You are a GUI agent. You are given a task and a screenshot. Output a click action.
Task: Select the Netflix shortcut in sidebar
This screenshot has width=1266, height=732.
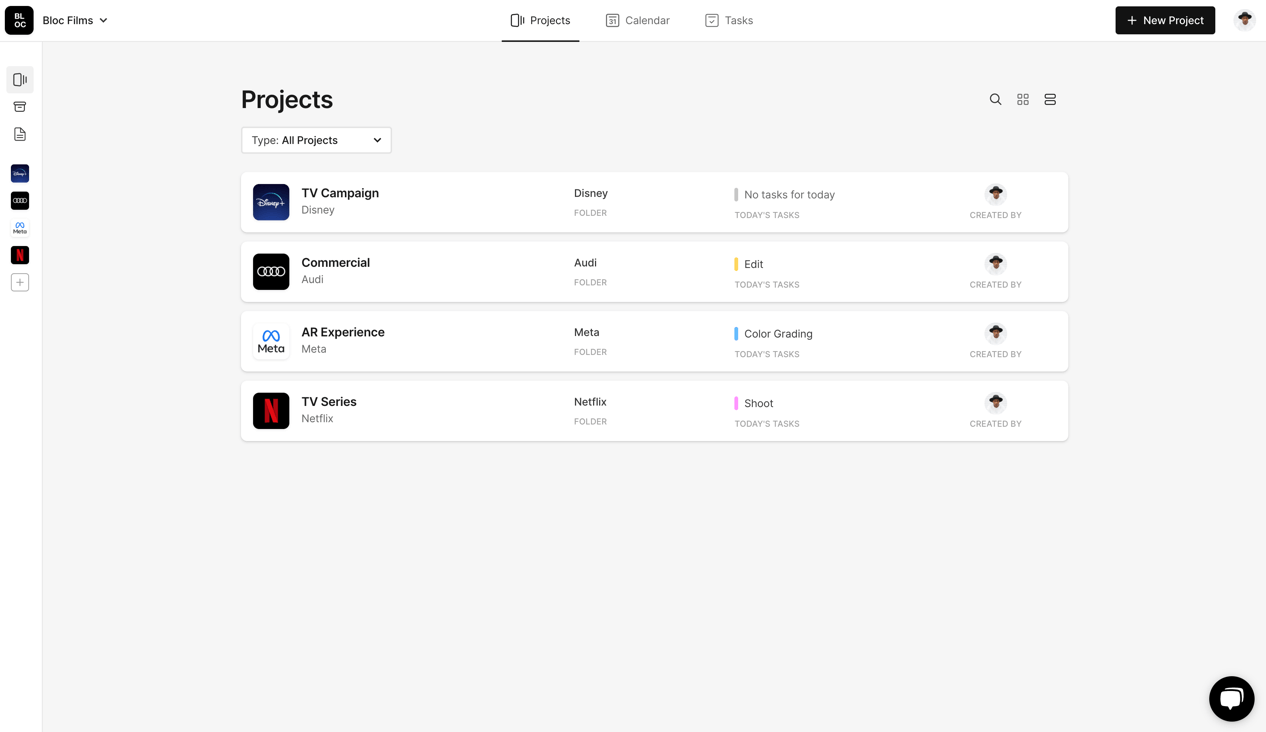pos(20,255)
